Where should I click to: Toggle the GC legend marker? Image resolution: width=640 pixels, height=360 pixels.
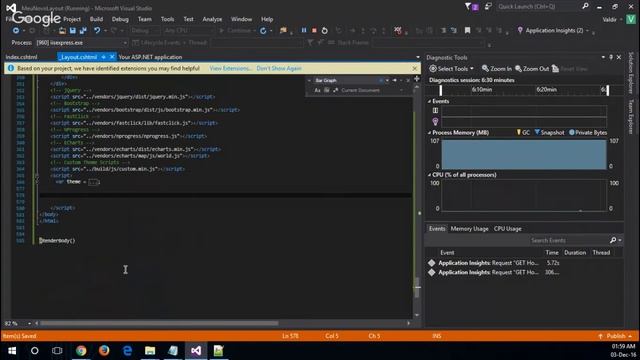tap(519, 132)
